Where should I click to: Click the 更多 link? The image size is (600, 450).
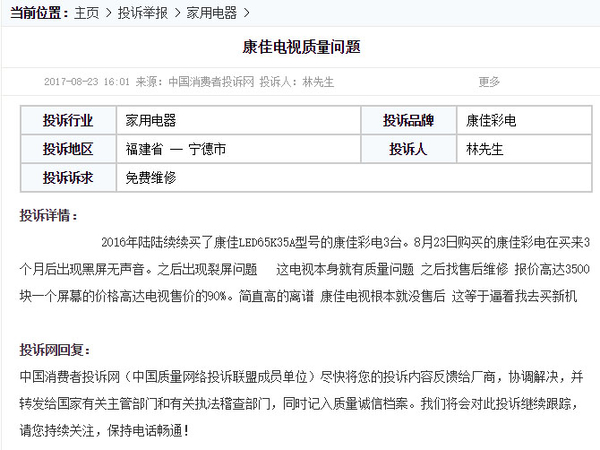tap(489, 82)
